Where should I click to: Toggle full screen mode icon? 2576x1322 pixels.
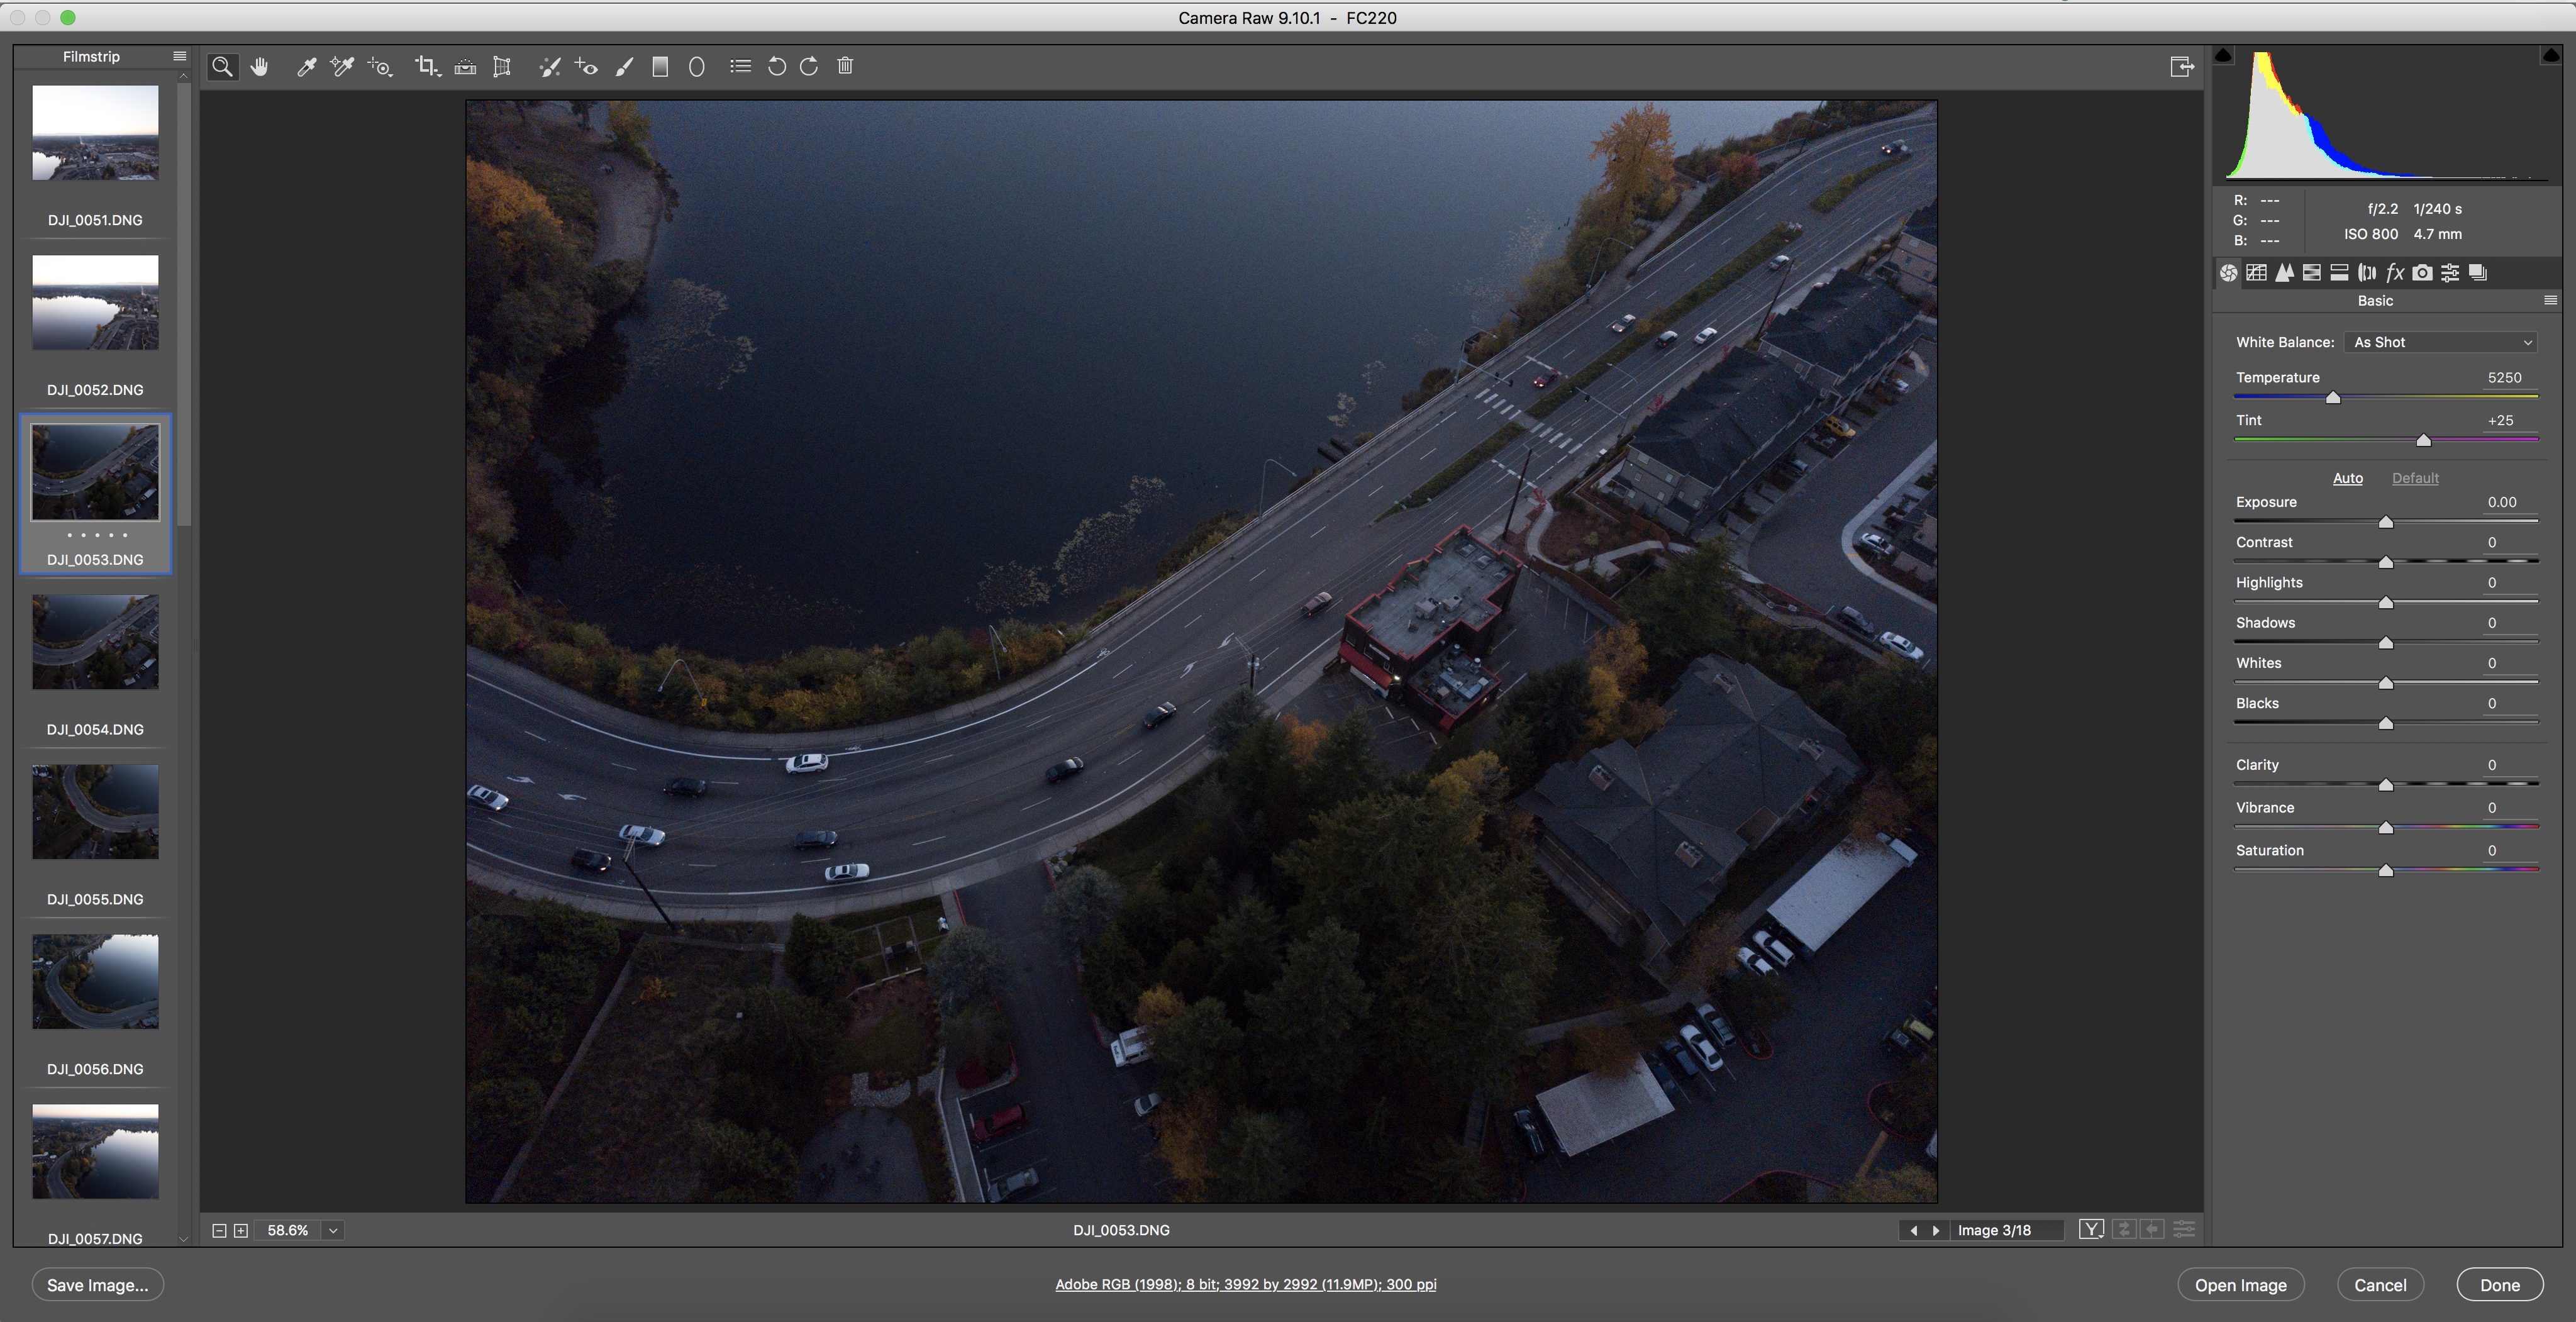coord(2182,66)
